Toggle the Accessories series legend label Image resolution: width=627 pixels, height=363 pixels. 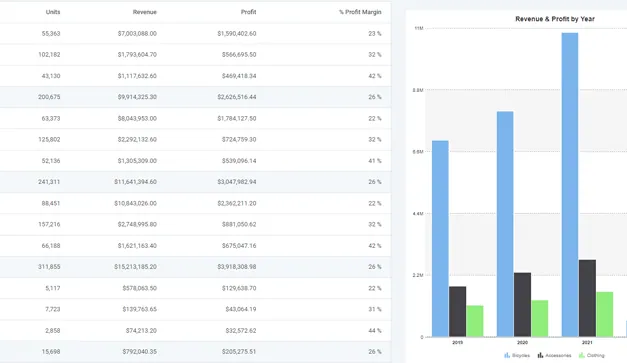[558, 355]
